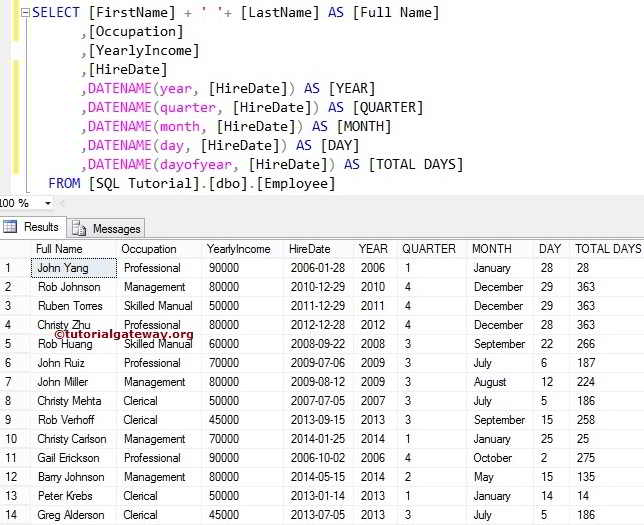Screen dimensions: 644x525
Task: Select the DAY column header
Action: click(x=550, y=249)
